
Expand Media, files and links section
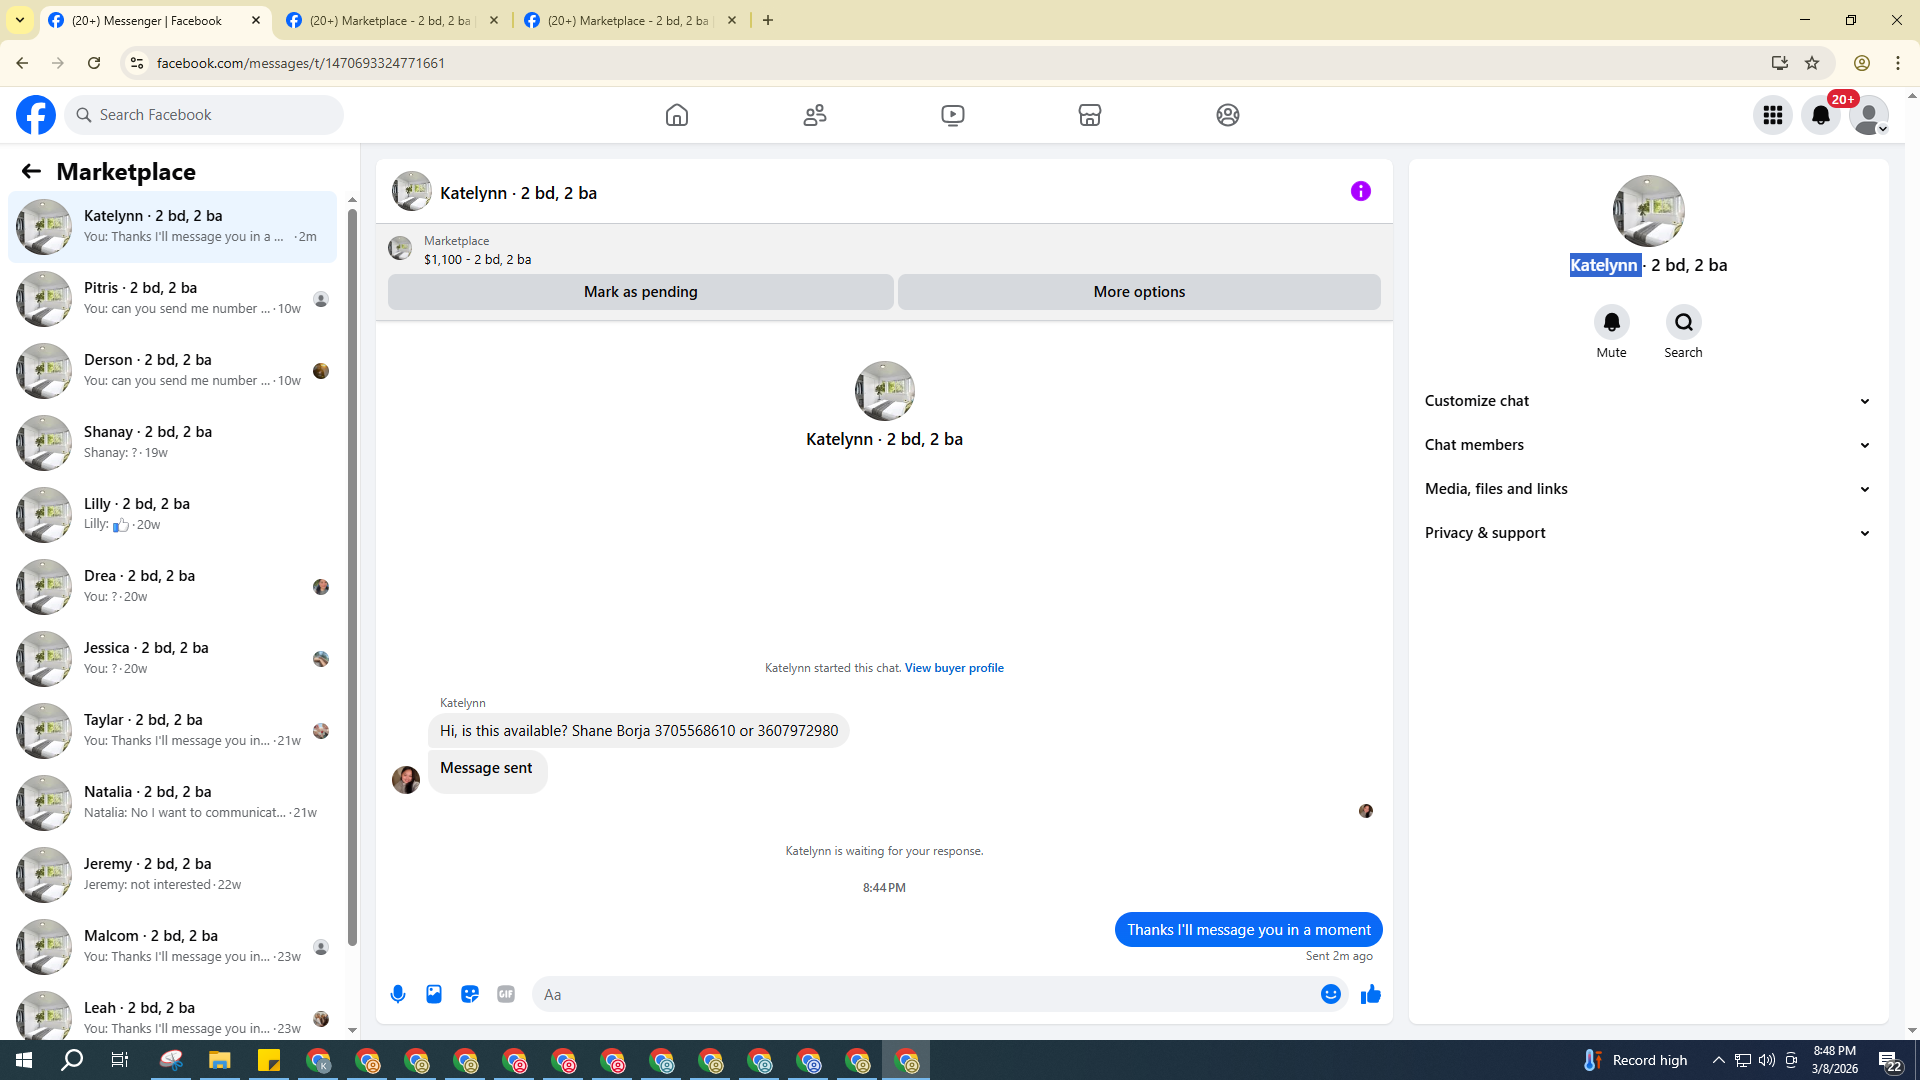[1647, 489]
